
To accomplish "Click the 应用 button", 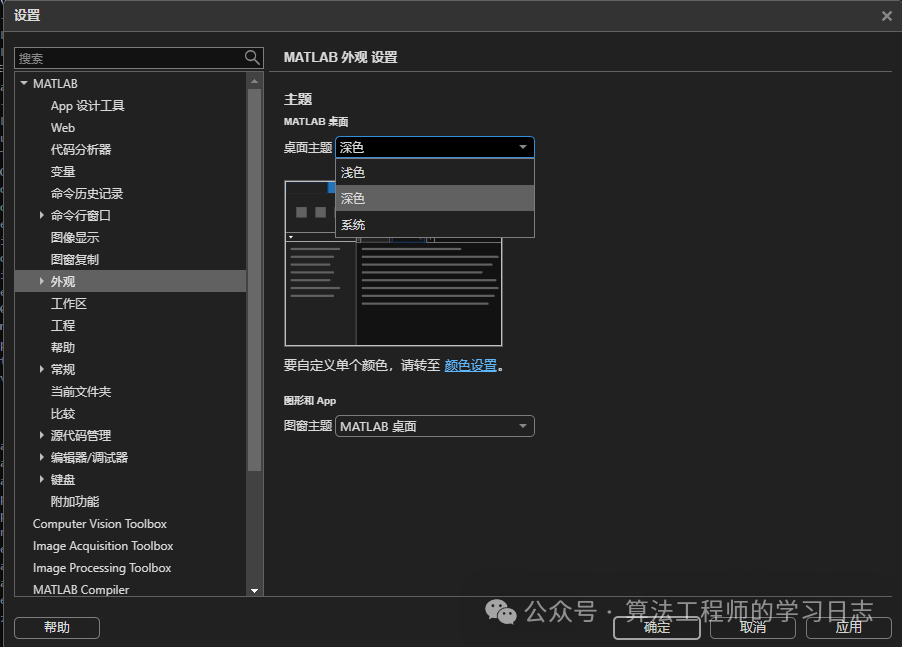I will click(849, 627).
